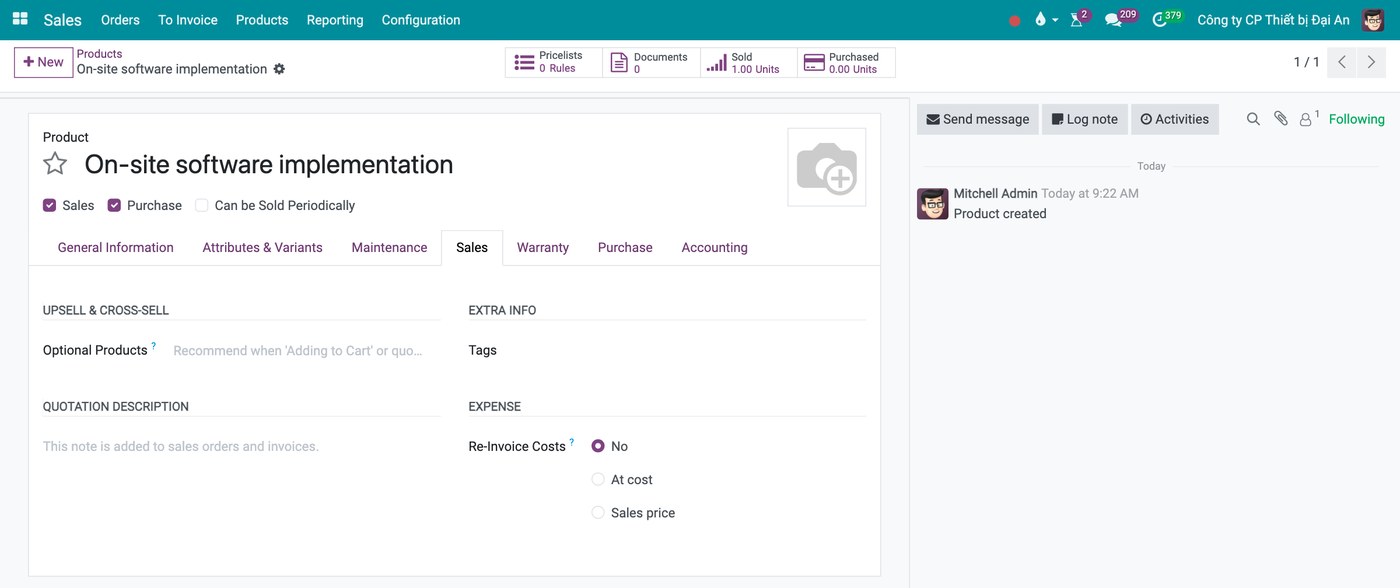Open Reporting menu

[x=335, y=20]
